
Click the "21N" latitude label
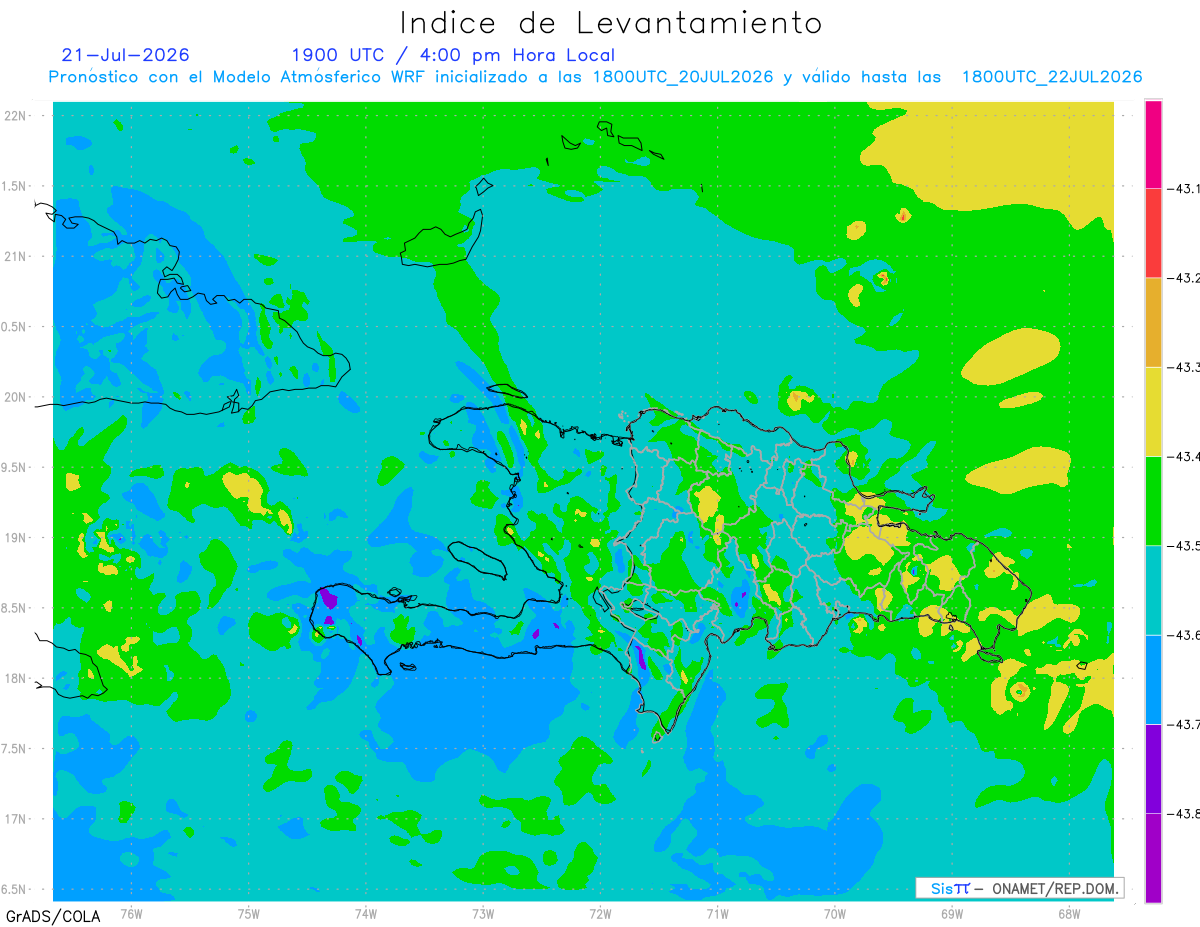(x=17, y=257)
